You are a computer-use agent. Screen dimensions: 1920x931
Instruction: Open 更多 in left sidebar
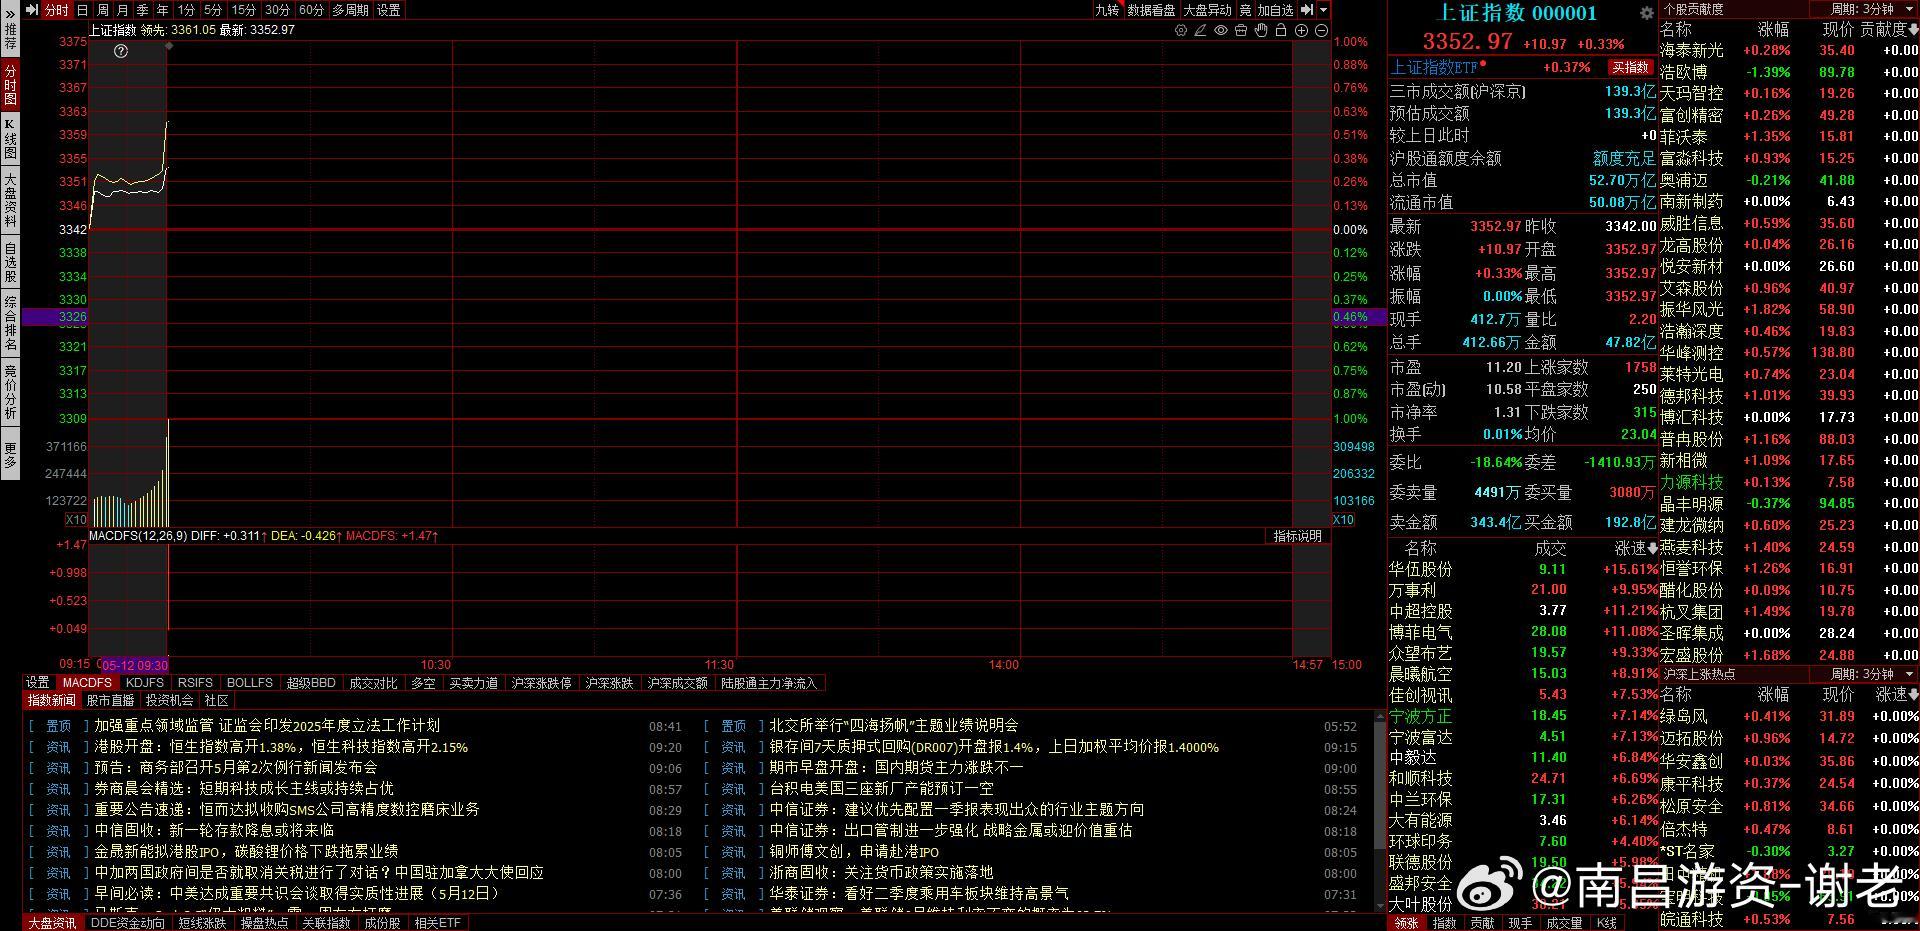click(10, 455)
